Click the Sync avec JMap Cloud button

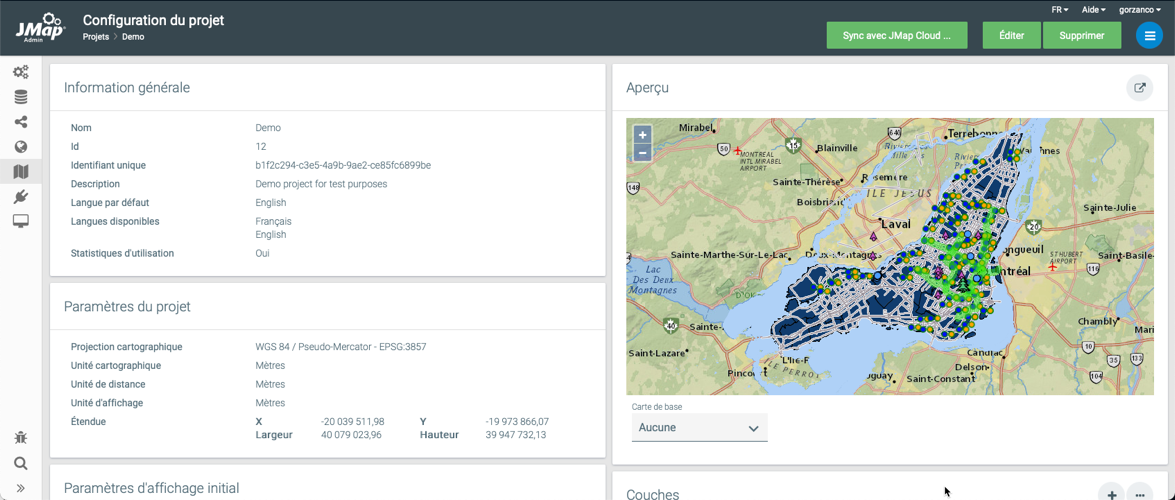[896, 36]
